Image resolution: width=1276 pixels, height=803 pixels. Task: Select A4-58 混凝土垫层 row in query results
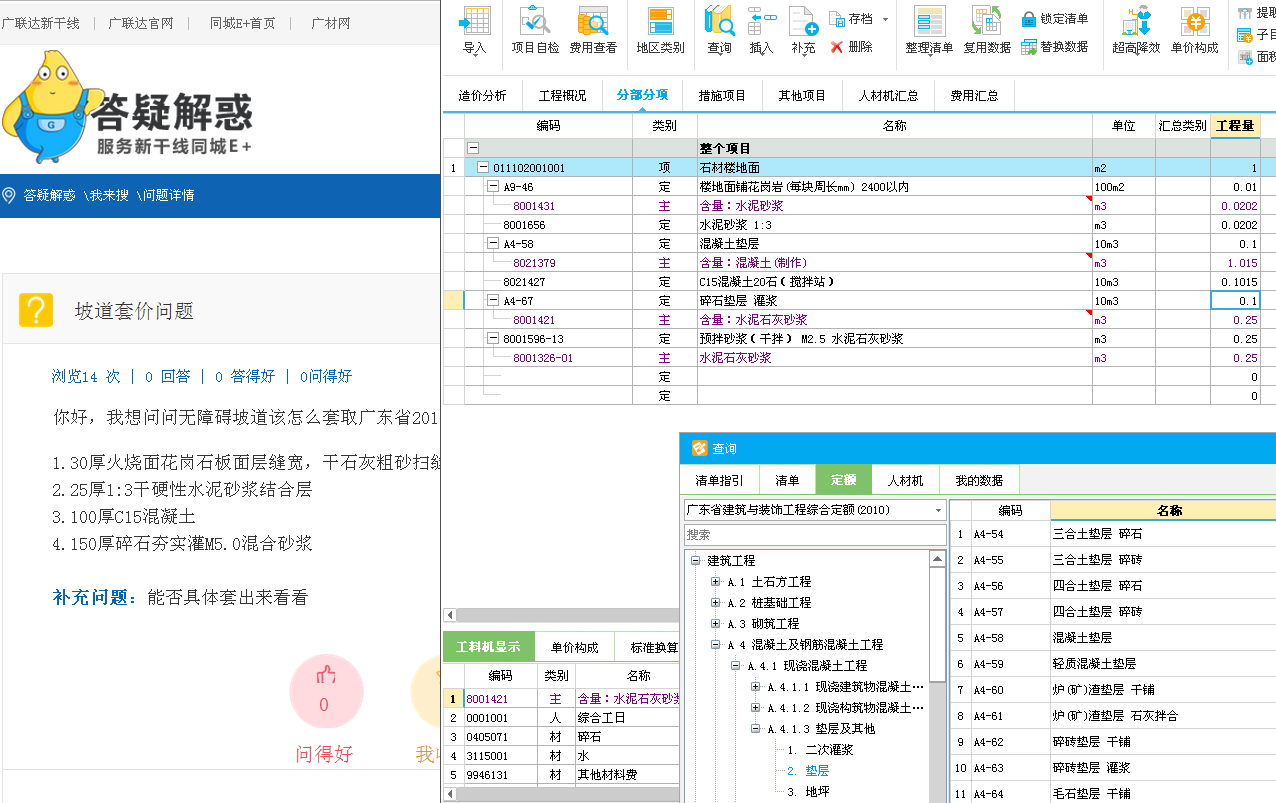pyautogui.click(x=1112, y=638)
